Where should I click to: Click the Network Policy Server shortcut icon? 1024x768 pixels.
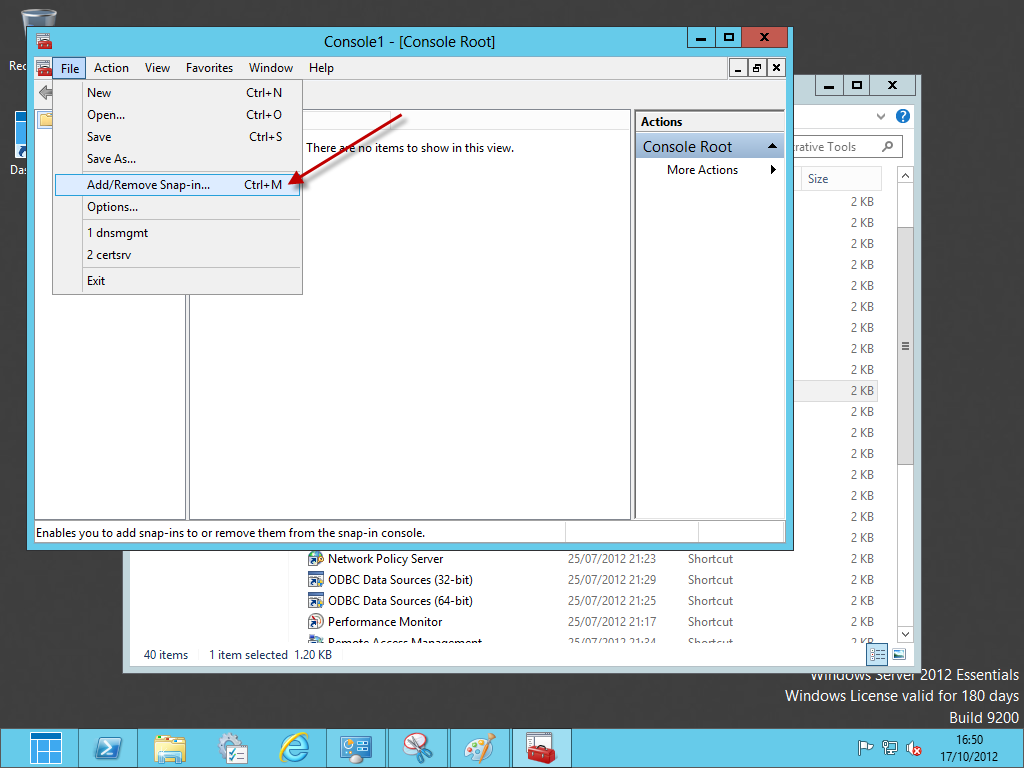[316, 559]
